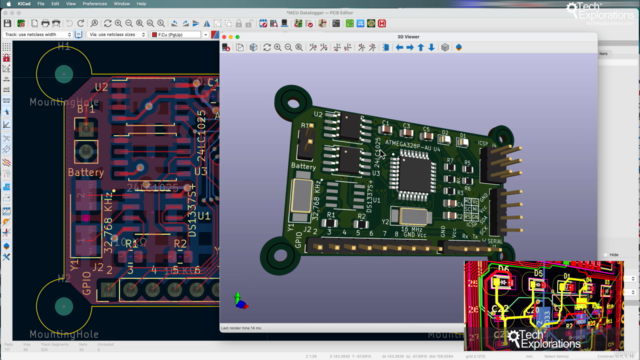This screenshot has width=640, height=360.
Task: Expand layer selector arrow button
Action: tap(206, 35)
